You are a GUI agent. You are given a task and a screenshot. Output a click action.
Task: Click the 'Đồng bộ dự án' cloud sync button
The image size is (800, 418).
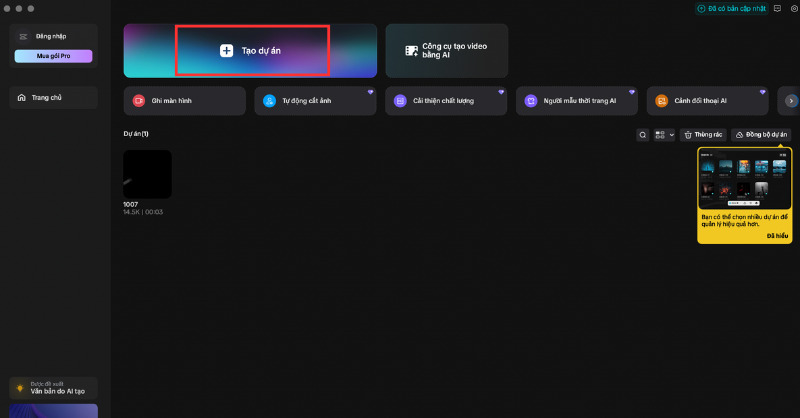pos(761,134)
